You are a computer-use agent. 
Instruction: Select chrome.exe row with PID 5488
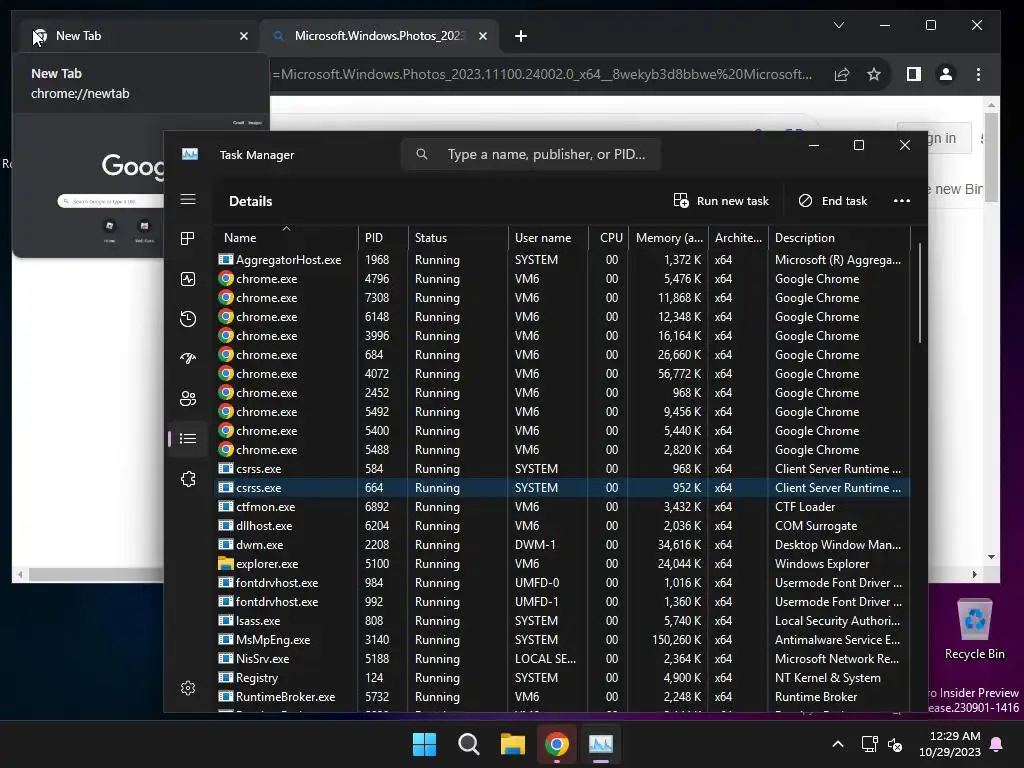tap(562, 450)
